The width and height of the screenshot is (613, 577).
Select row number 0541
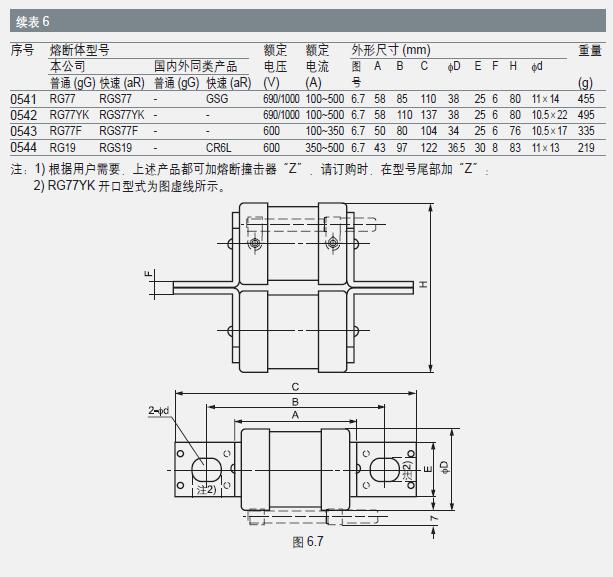point(22,100)
